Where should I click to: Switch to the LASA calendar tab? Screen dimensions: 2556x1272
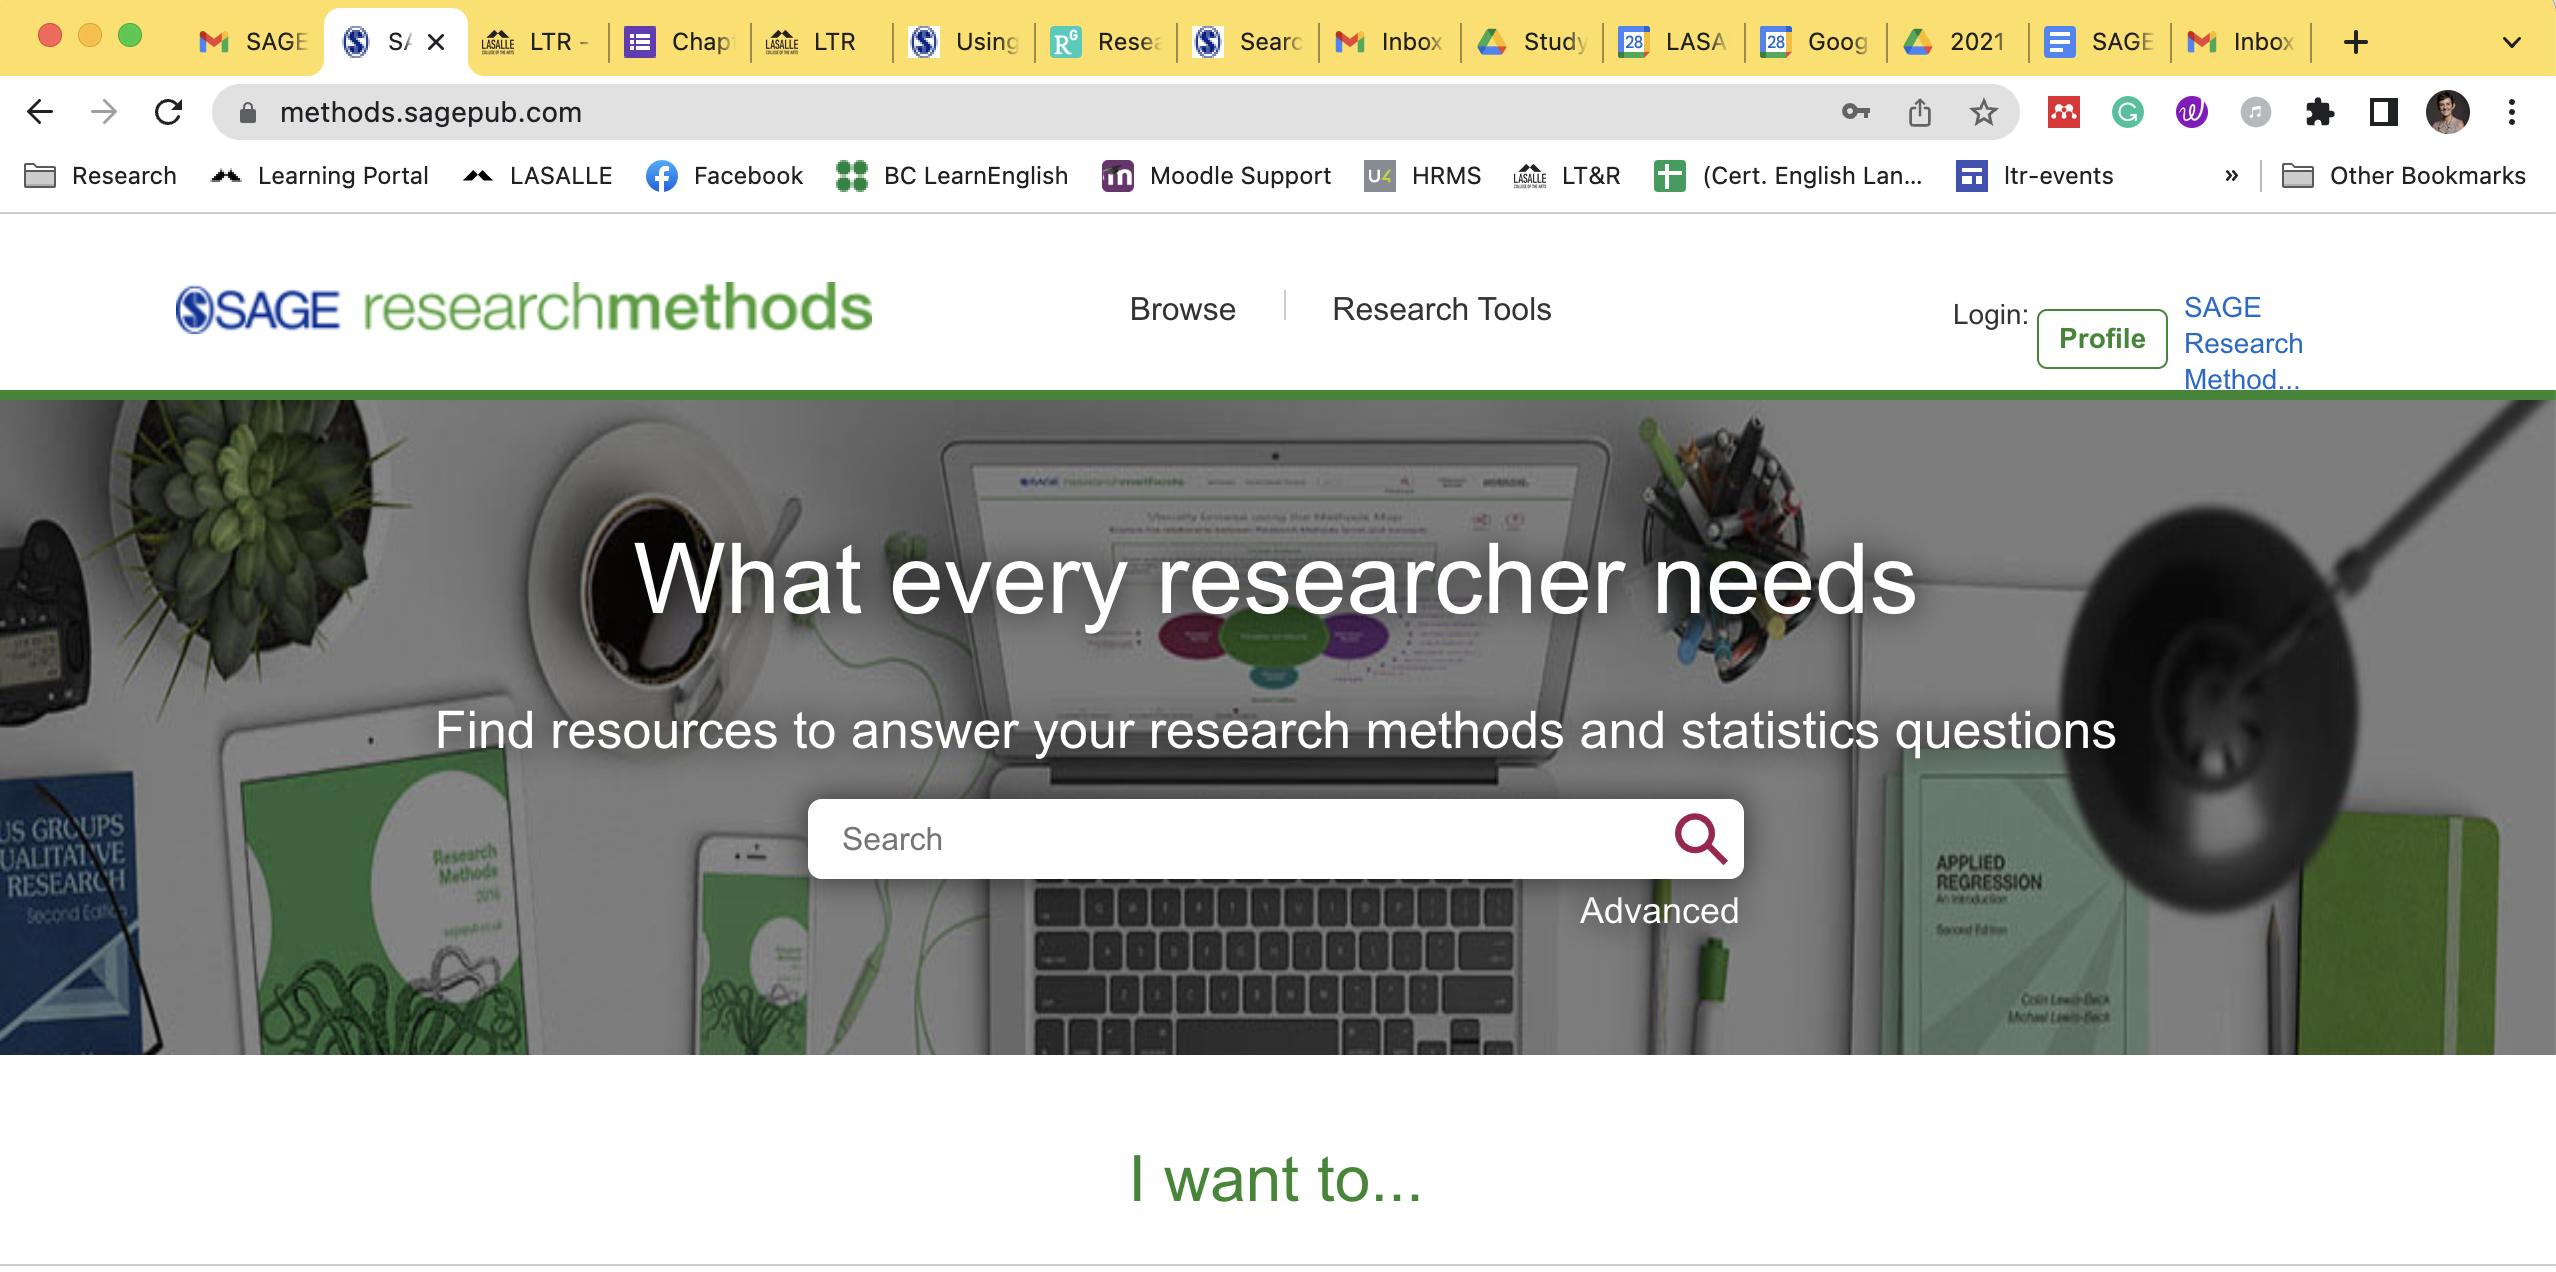pyautogui.click(x=1674, y=42)
